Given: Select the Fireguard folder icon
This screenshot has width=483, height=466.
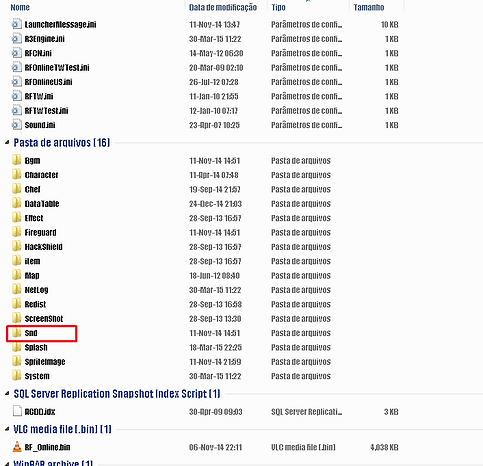Looking at the screenshot, I should 17,232.
